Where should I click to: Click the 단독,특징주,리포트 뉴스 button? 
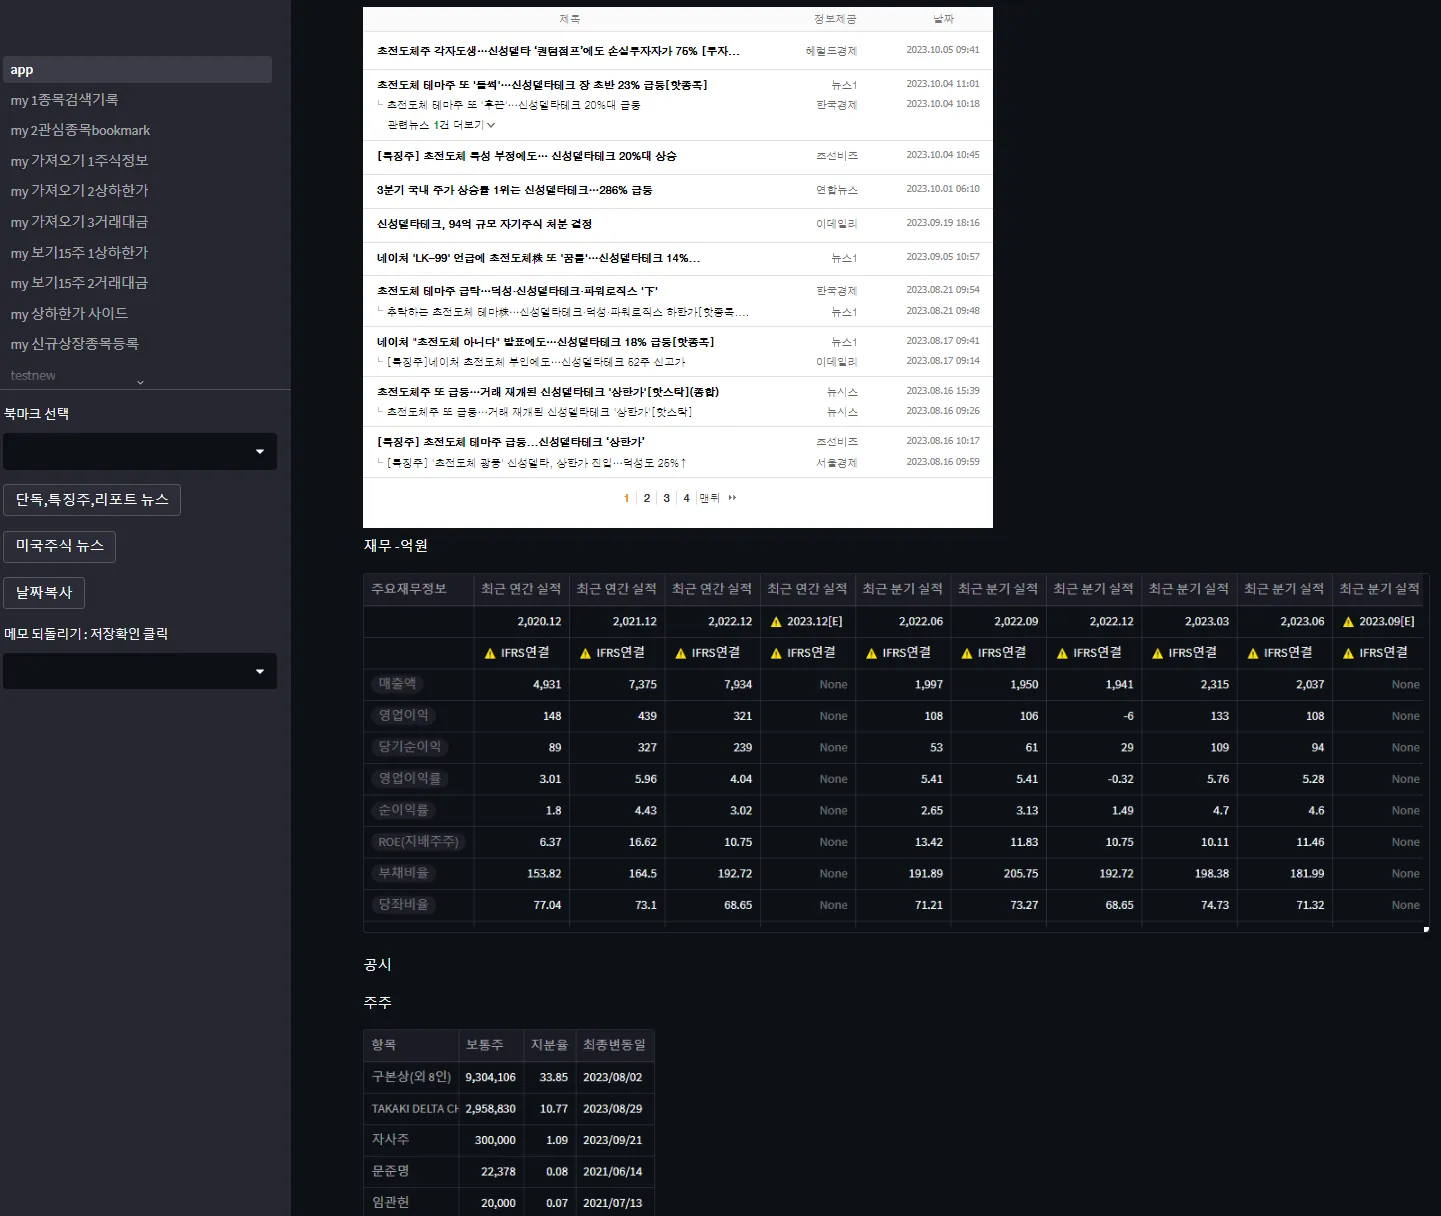[92, 500]
